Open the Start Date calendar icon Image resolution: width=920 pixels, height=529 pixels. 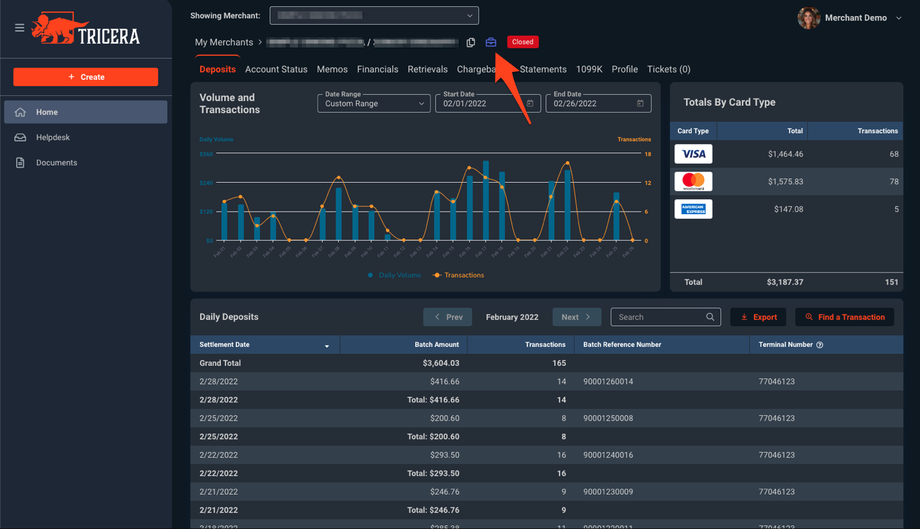pyautogui.click(x=530, y=103)
